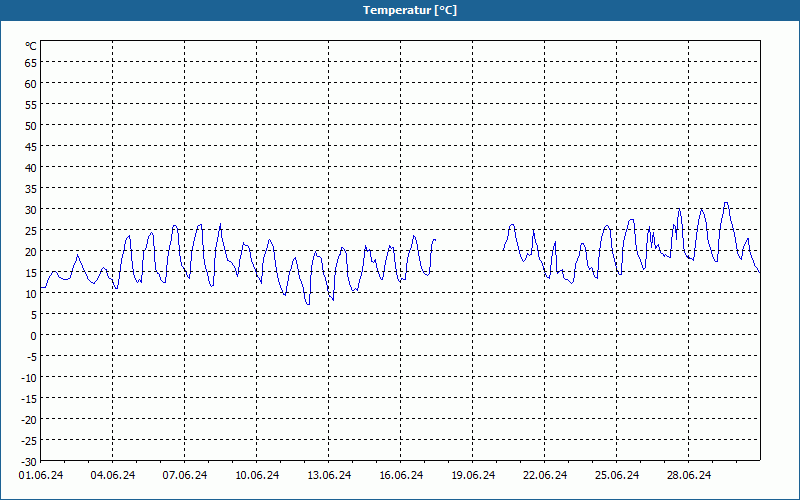Click the 15 value on temperature axis
The height and width of the screenshot is (500, 800).
pos(31,273)
